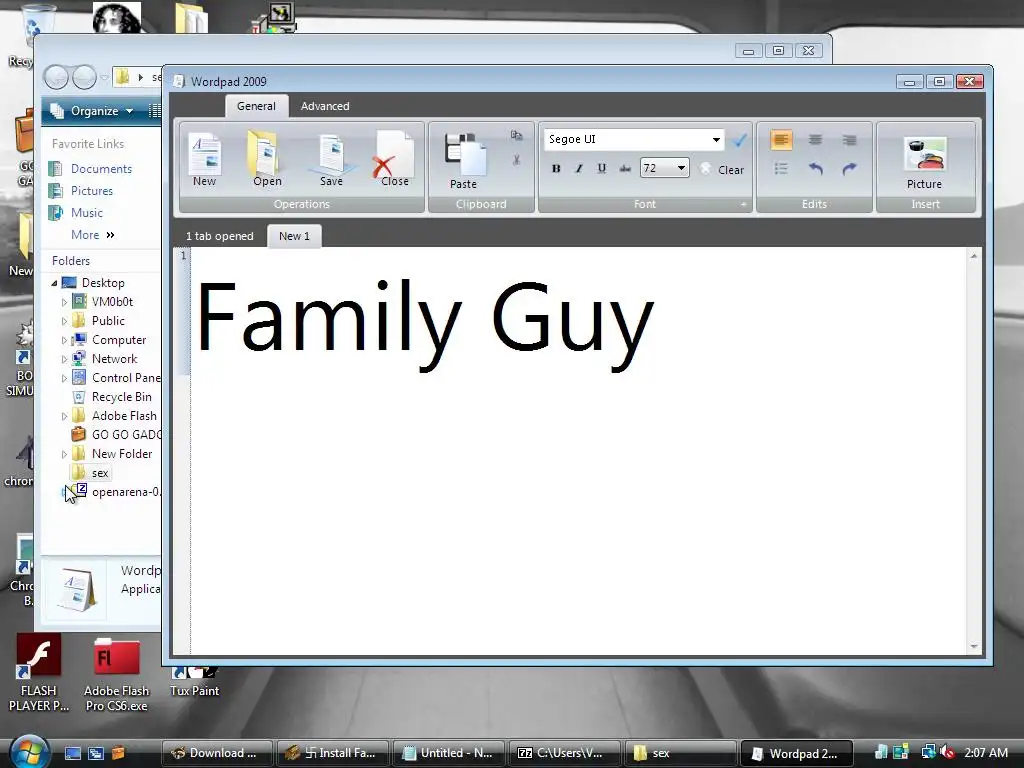1024x768 pixels.
Task: Click the '1 tab opened' label
Action: [x=219, y=236]
